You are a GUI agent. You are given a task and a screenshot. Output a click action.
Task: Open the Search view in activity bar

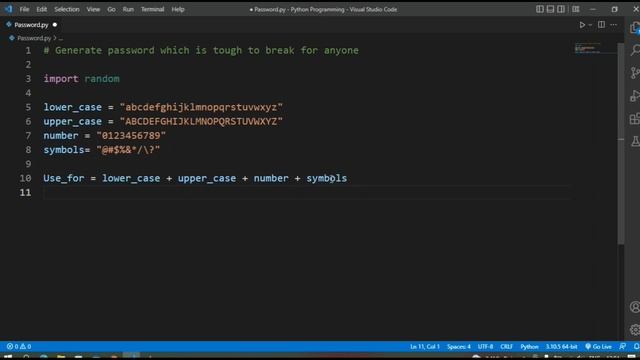pyautogui.click(x=635, y=51)
